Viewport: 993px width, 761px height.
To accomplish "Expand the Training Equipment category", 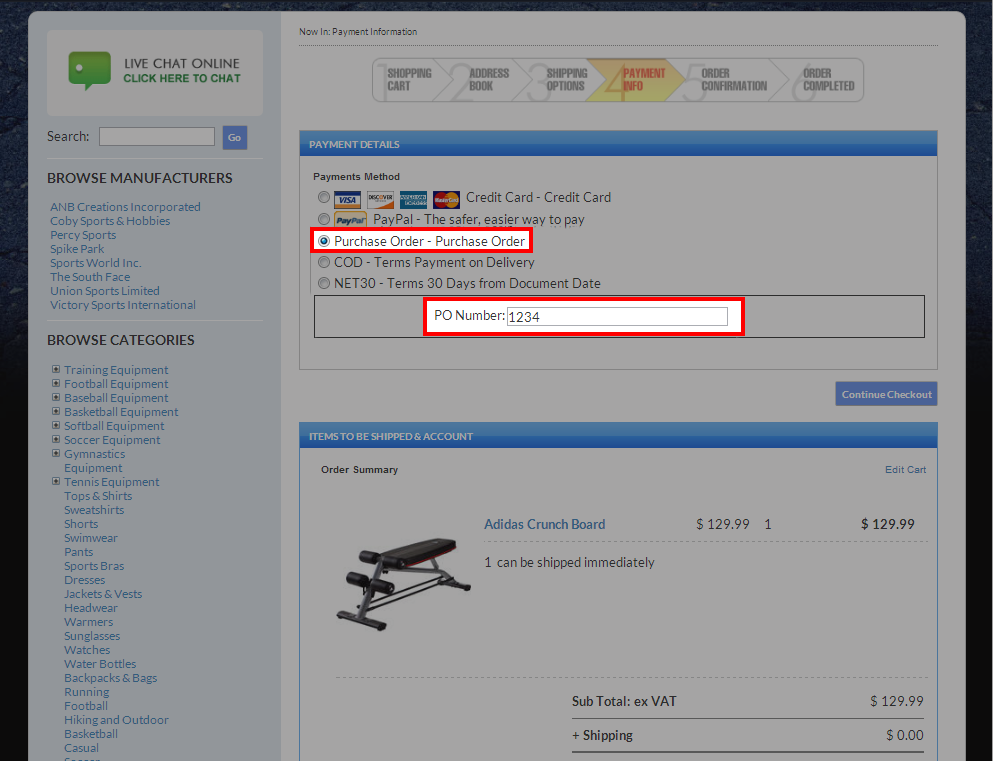I will coord(56,370).
